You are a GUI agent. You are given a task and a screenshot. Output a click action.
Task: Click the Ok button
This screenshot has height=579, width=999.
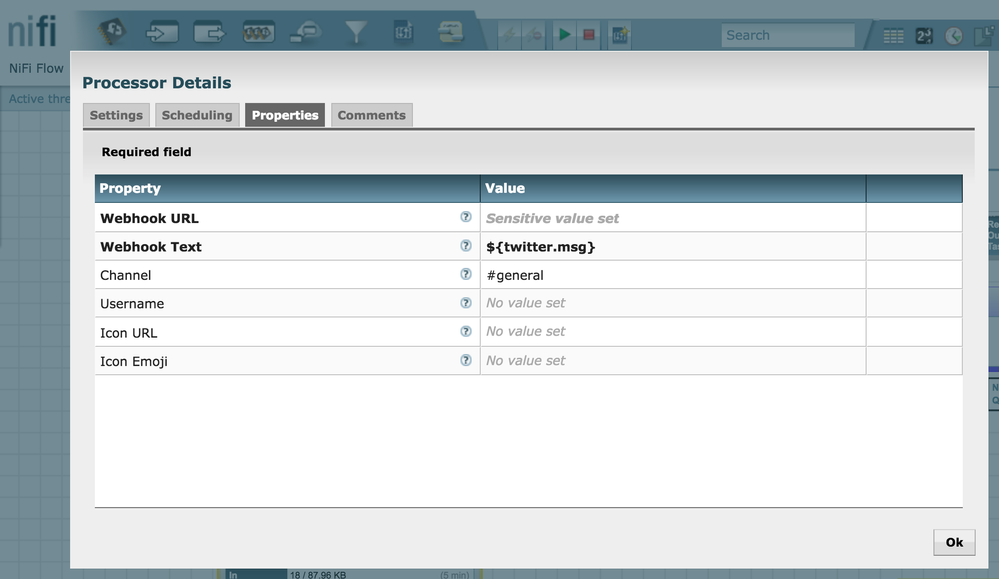click(x=954, y=542)
